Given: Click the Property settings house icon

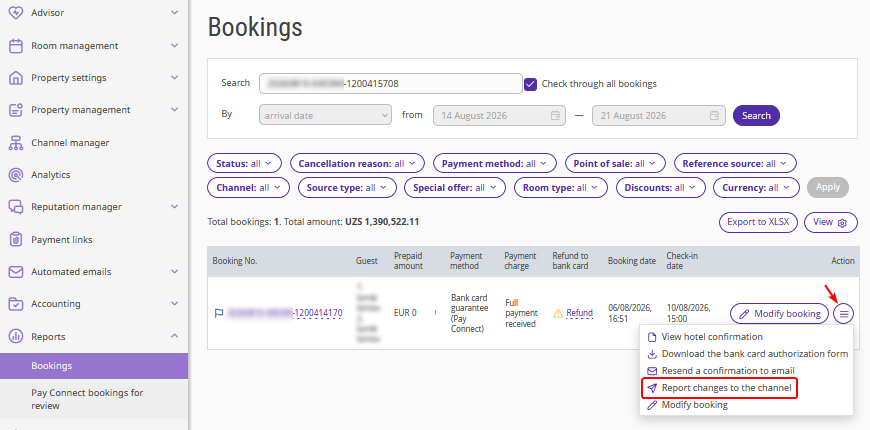Looking at the screenshot, I should pyautogui.click(x=16, y=78).
